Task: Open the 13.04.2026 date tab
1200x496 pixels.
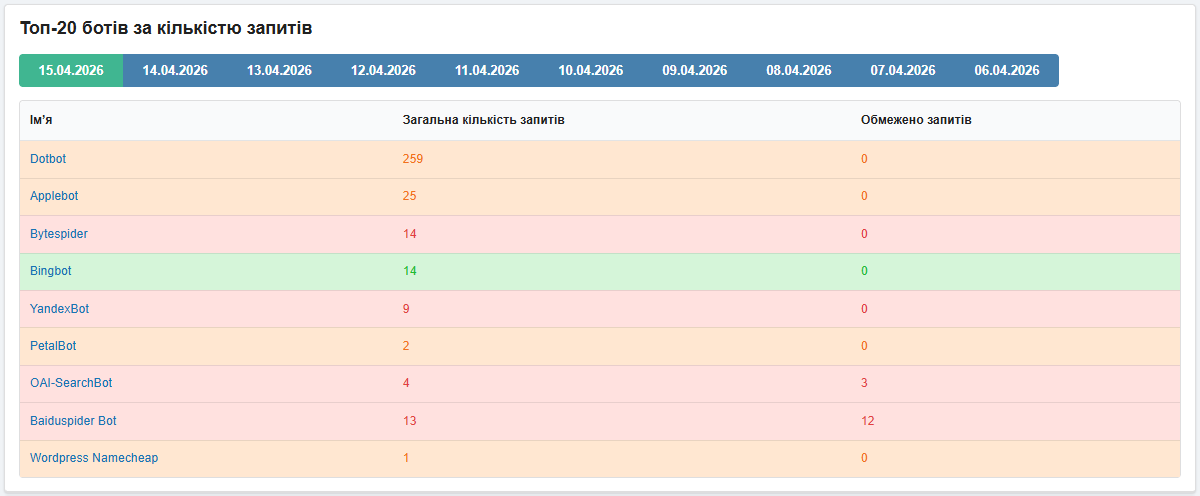Action: 279,70
